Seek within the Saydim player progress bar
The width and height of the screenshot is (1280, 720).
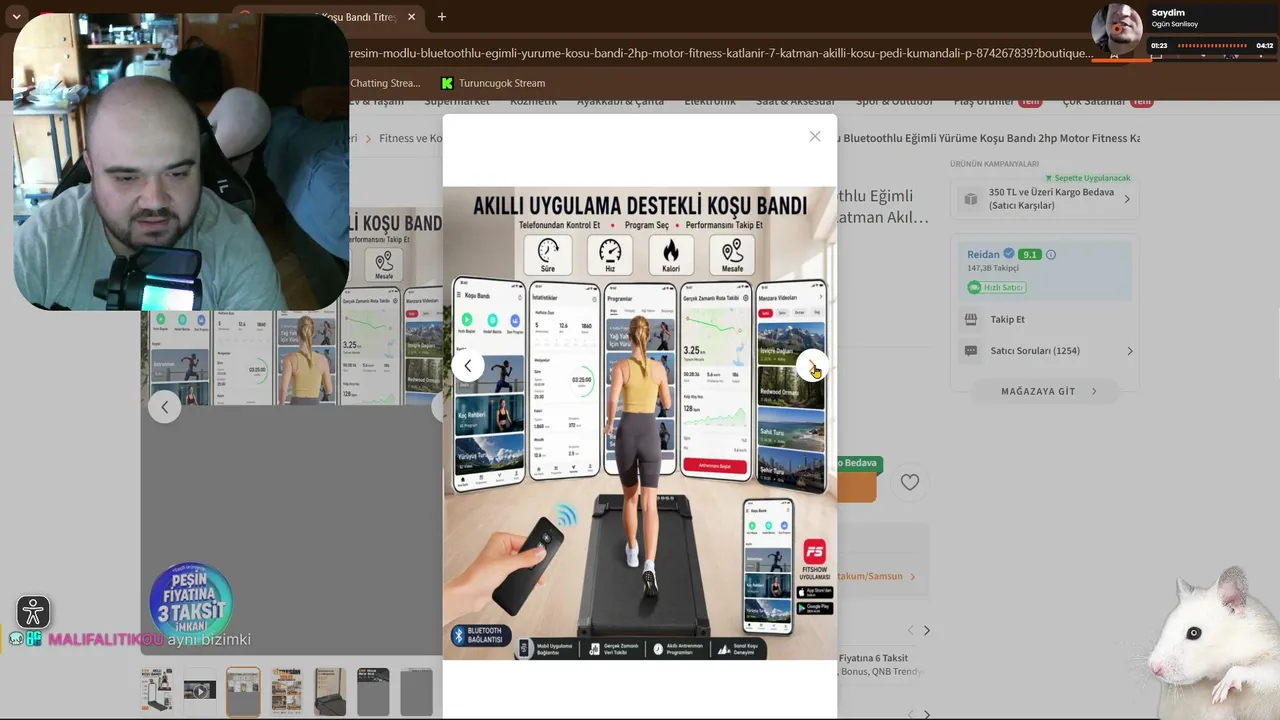tap(1211, 45)
